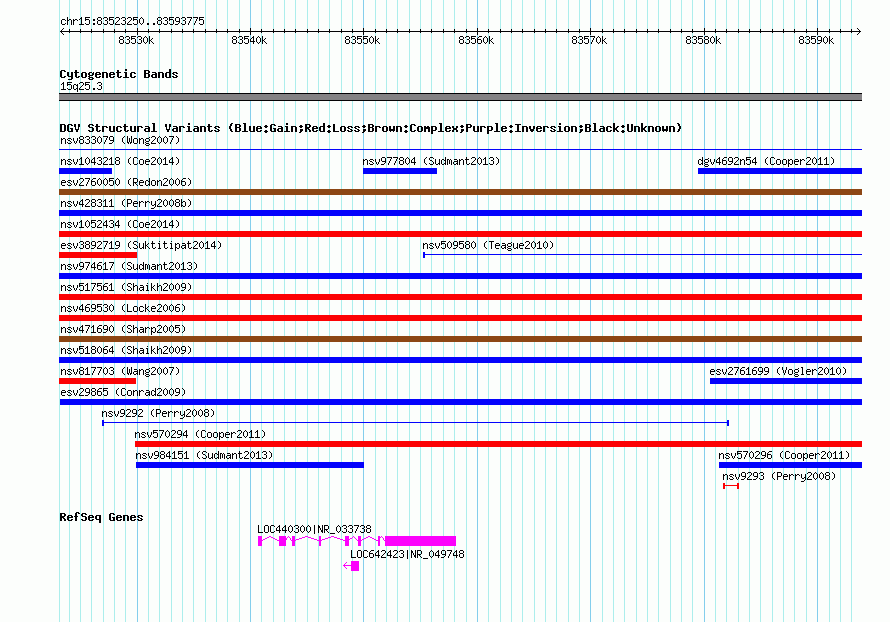The image size is (890, 622).
Task: Select the nsv977804 blue gain bar
Action: 400,171
